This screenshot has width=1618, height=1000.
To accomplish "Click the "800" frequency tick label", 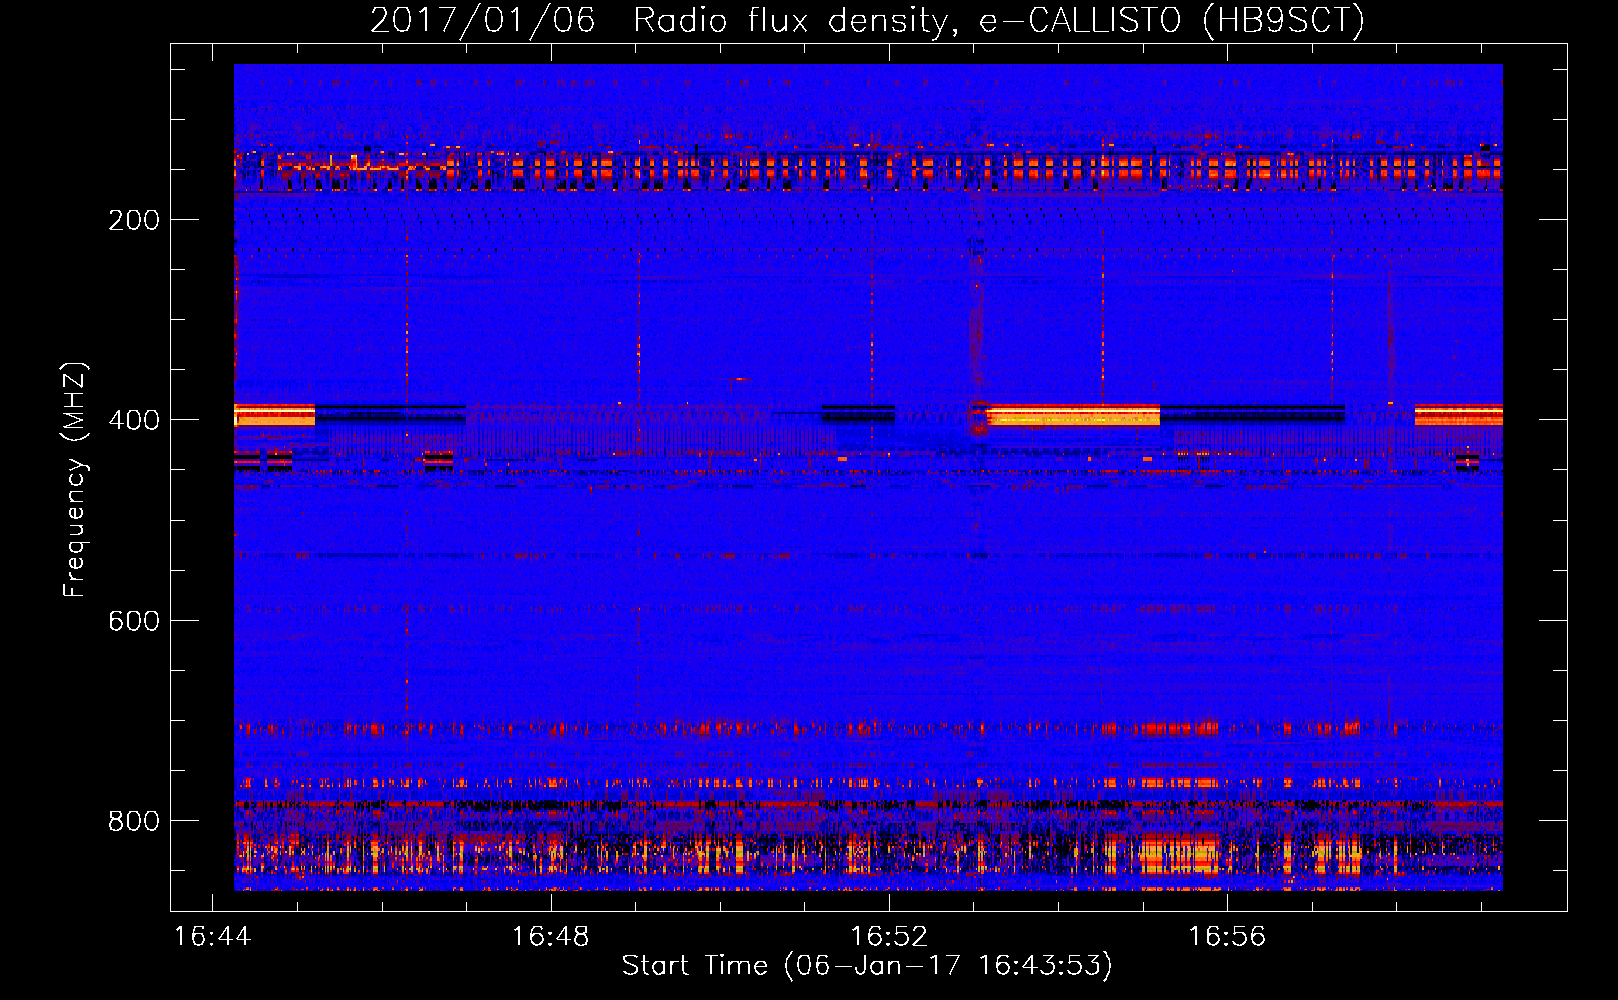I will (x=134, y=821).
